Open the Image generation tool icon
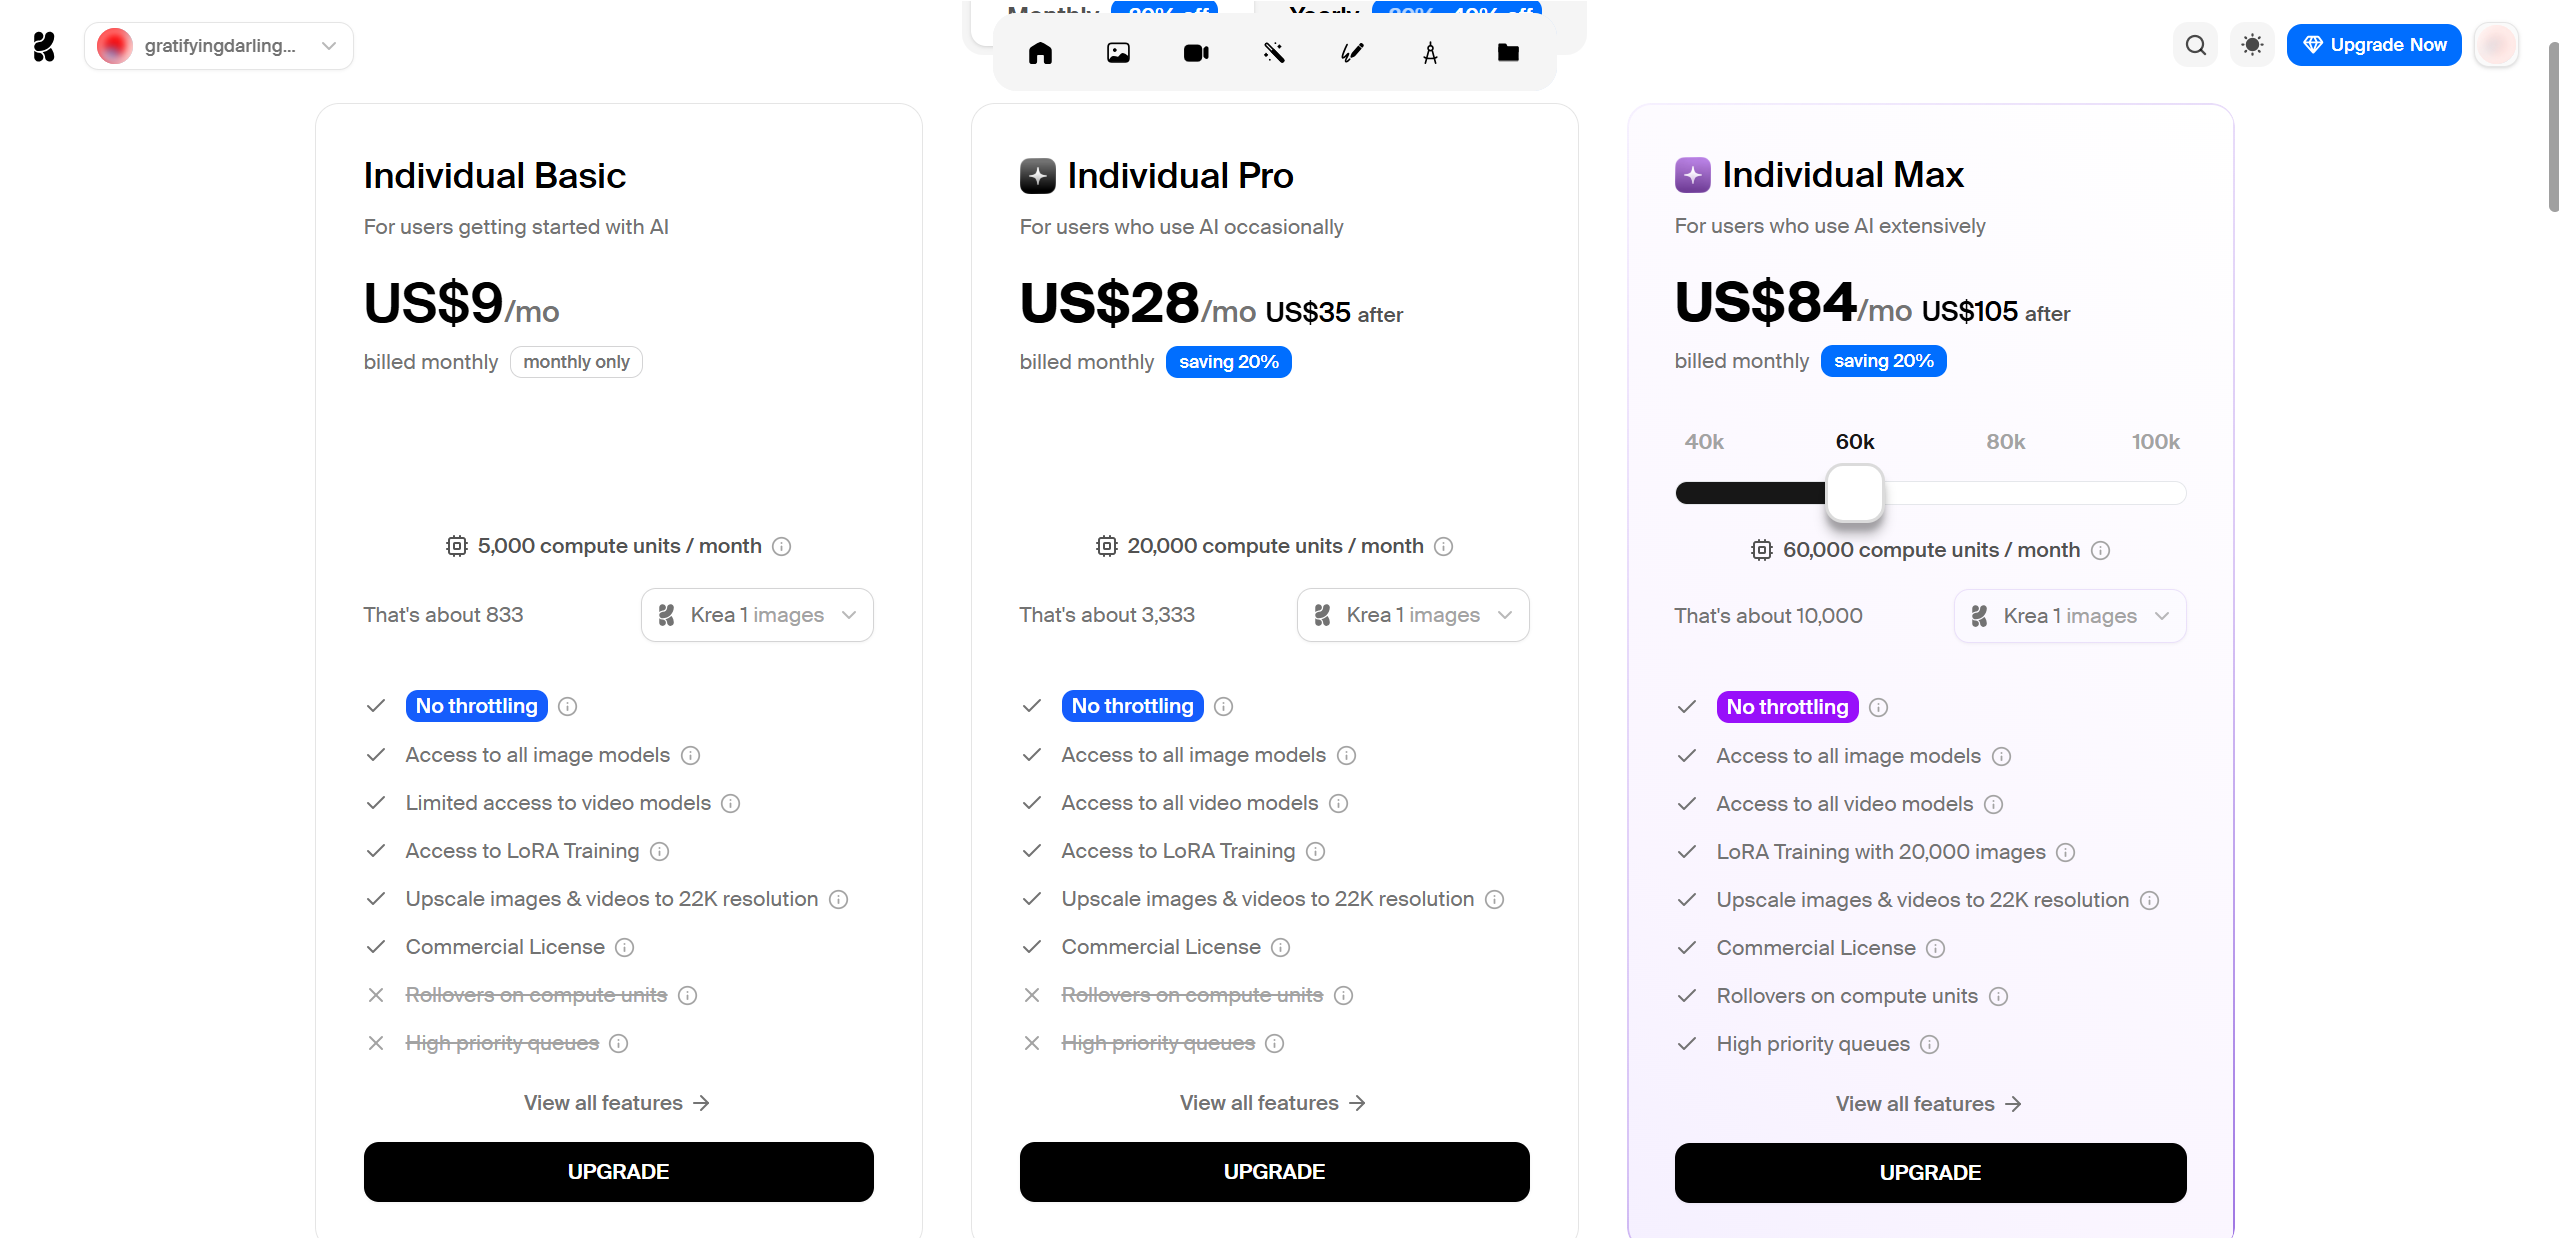2559x1238 pixels. [1118, 53]
